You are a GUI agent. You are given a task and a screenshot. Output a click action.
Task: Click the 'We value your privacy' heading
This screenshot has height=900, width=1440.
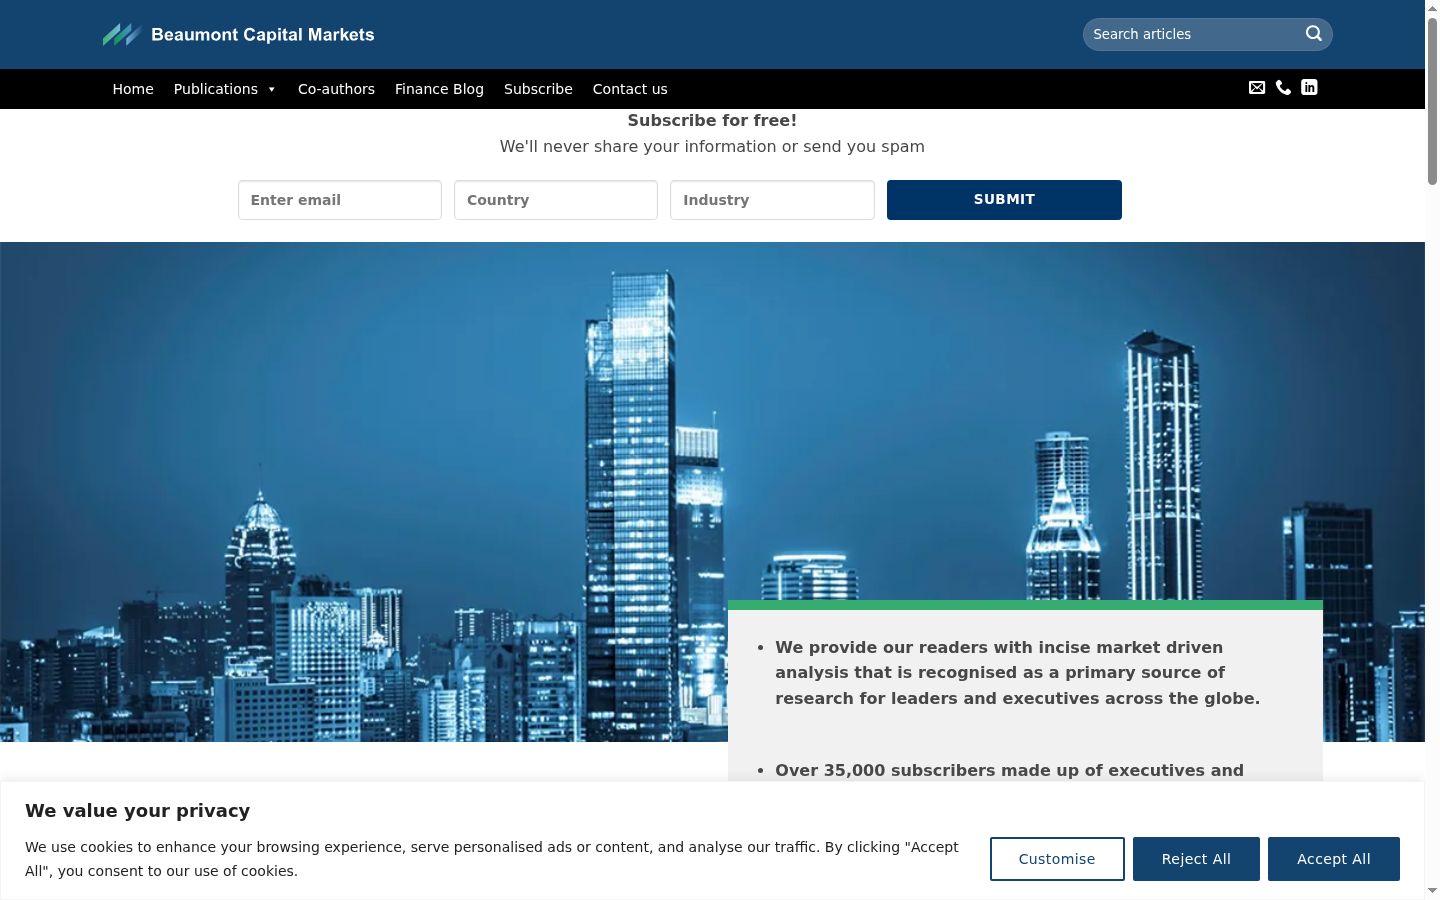[137, 811]
